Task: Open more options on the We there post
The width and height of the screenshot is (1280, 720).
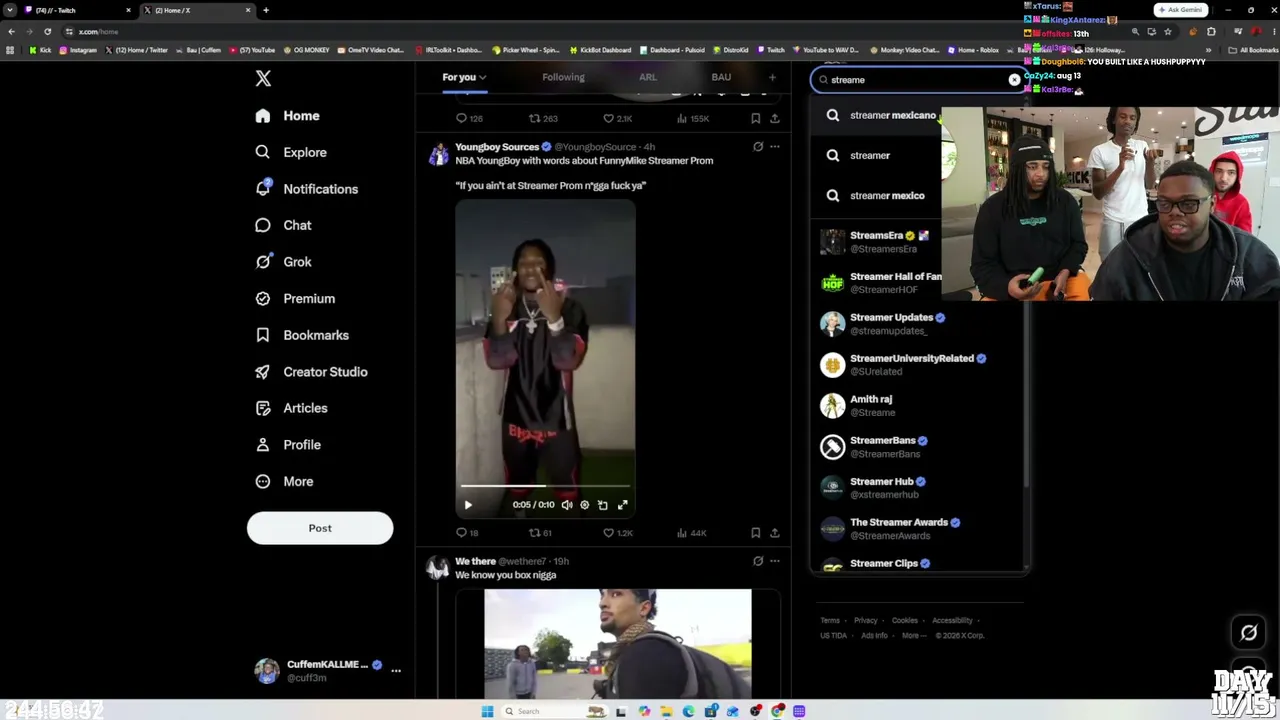Action: 774,561
